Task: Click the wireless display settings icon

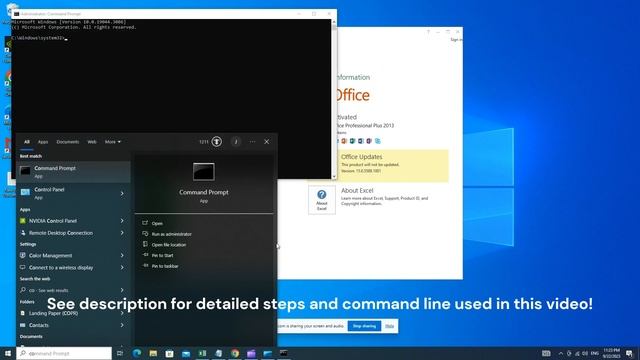Action: tap(23, 268)
